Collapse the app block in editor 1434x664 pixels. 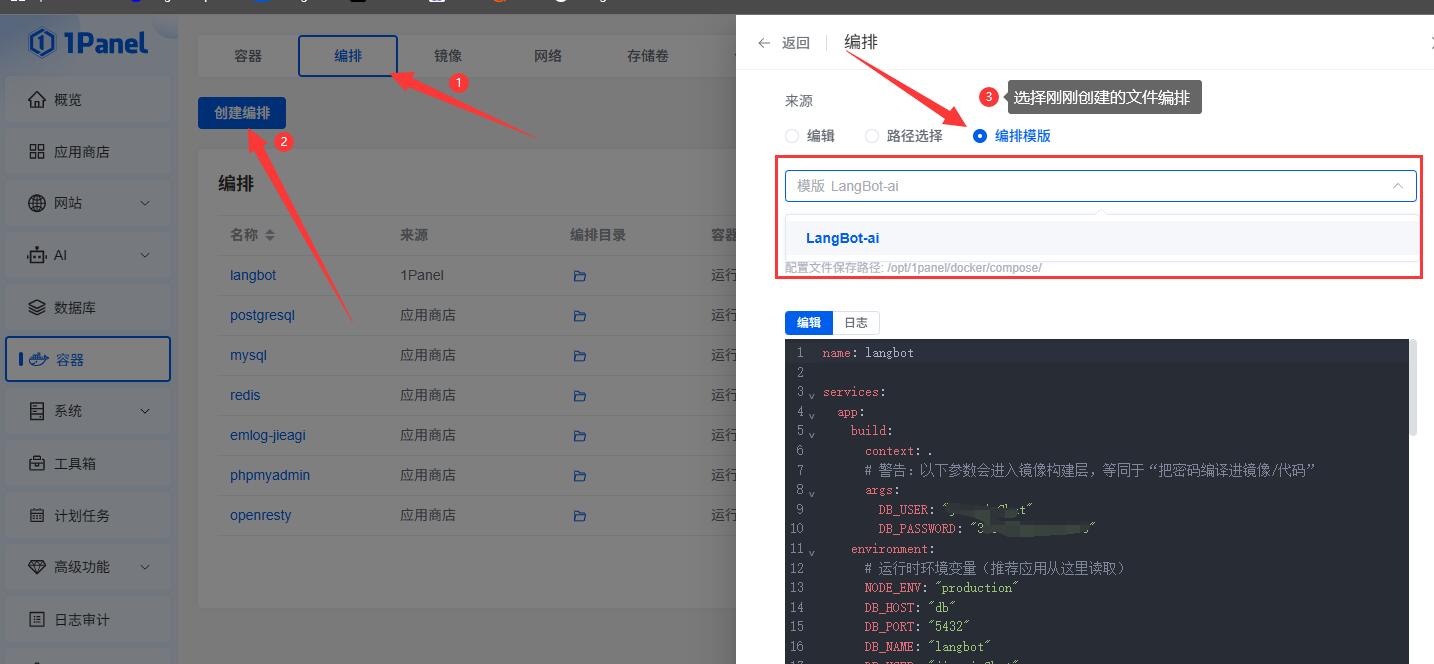click(811, 414)
